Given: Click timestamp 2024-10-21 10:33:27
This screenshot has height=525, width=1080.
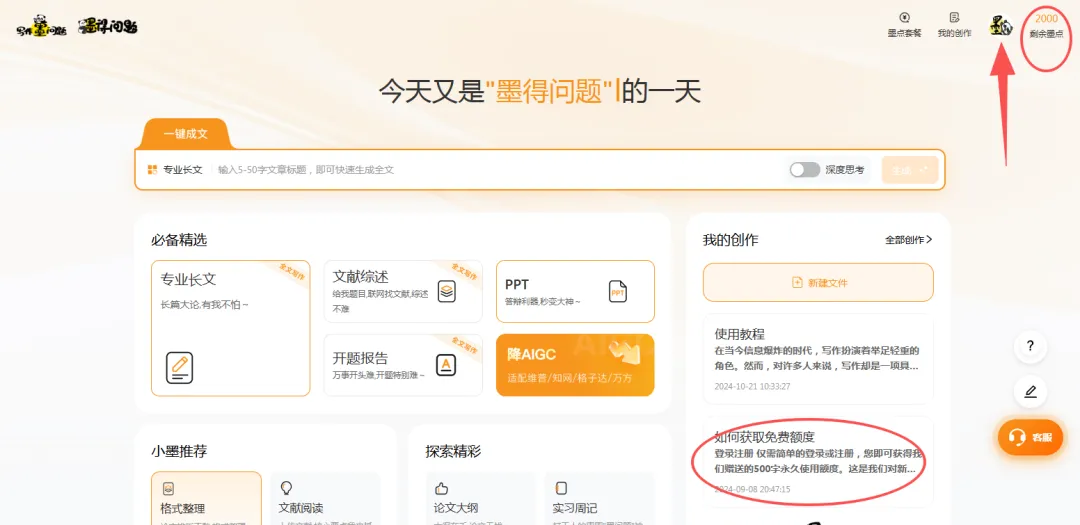Looking at the screenshot, I should point(752,386).
